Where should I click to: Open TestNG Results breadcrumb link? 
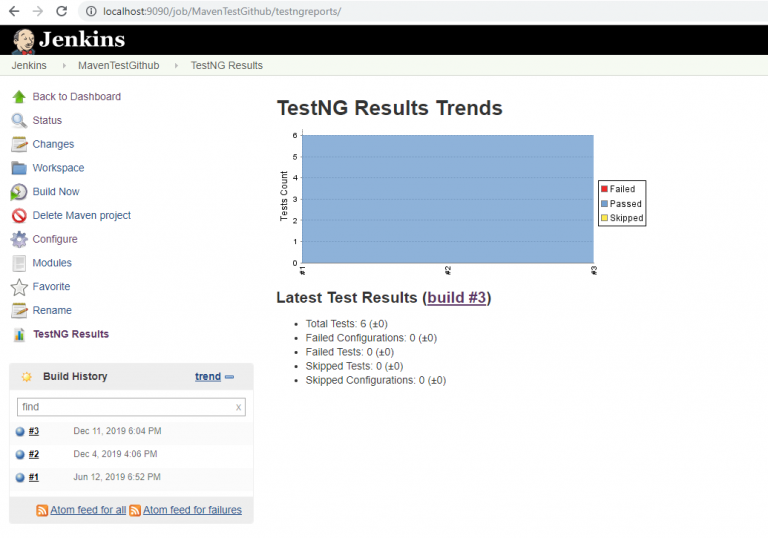227,66
